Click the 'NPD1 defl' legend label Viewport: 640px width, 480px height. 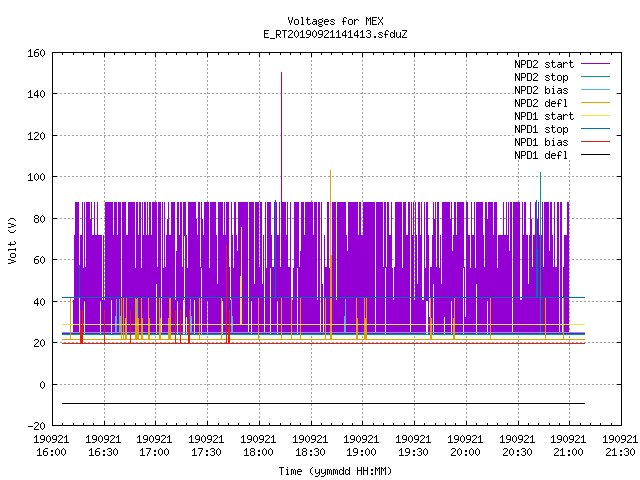tap(541, 155)
